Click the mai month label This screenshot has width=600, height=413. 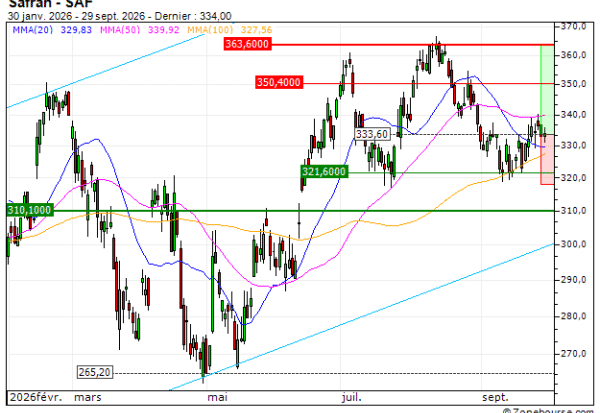217,397
